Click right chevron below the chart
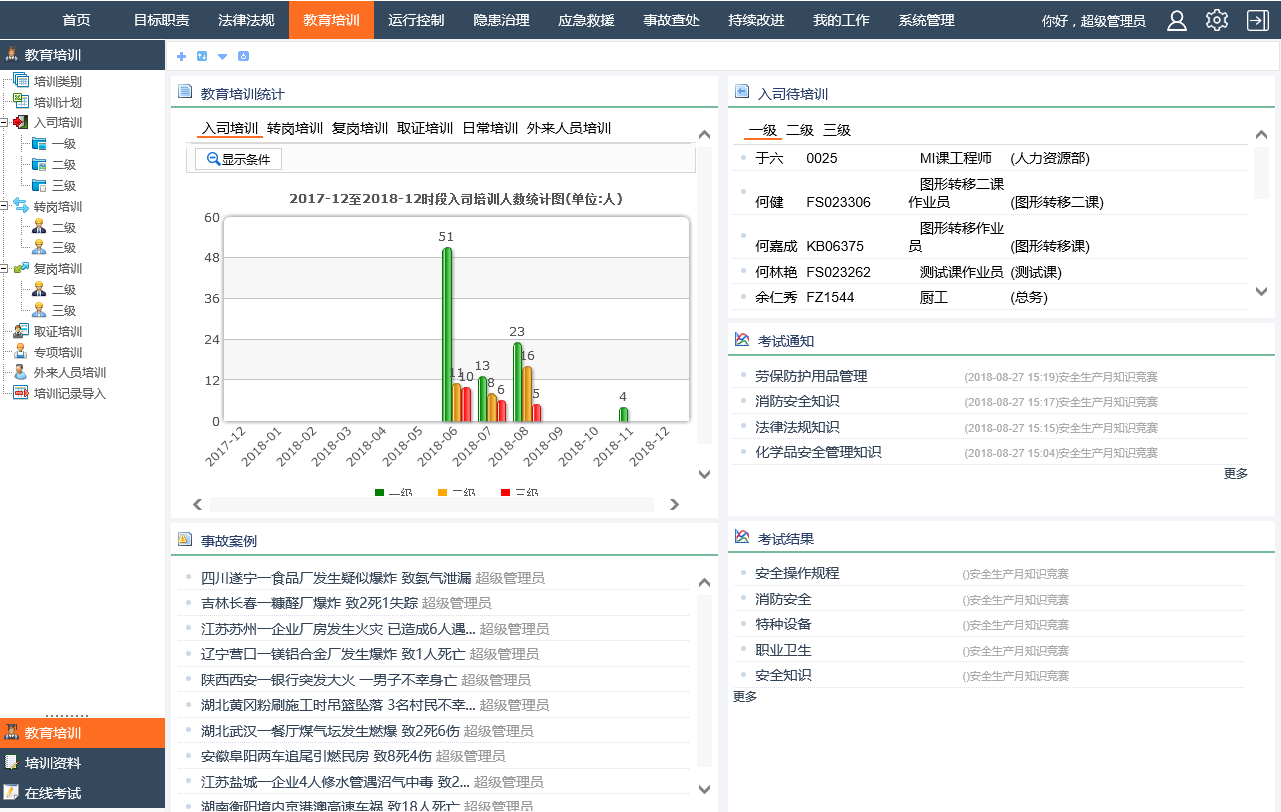Viewport: 1281px width, 812px height. click(675, 505)
